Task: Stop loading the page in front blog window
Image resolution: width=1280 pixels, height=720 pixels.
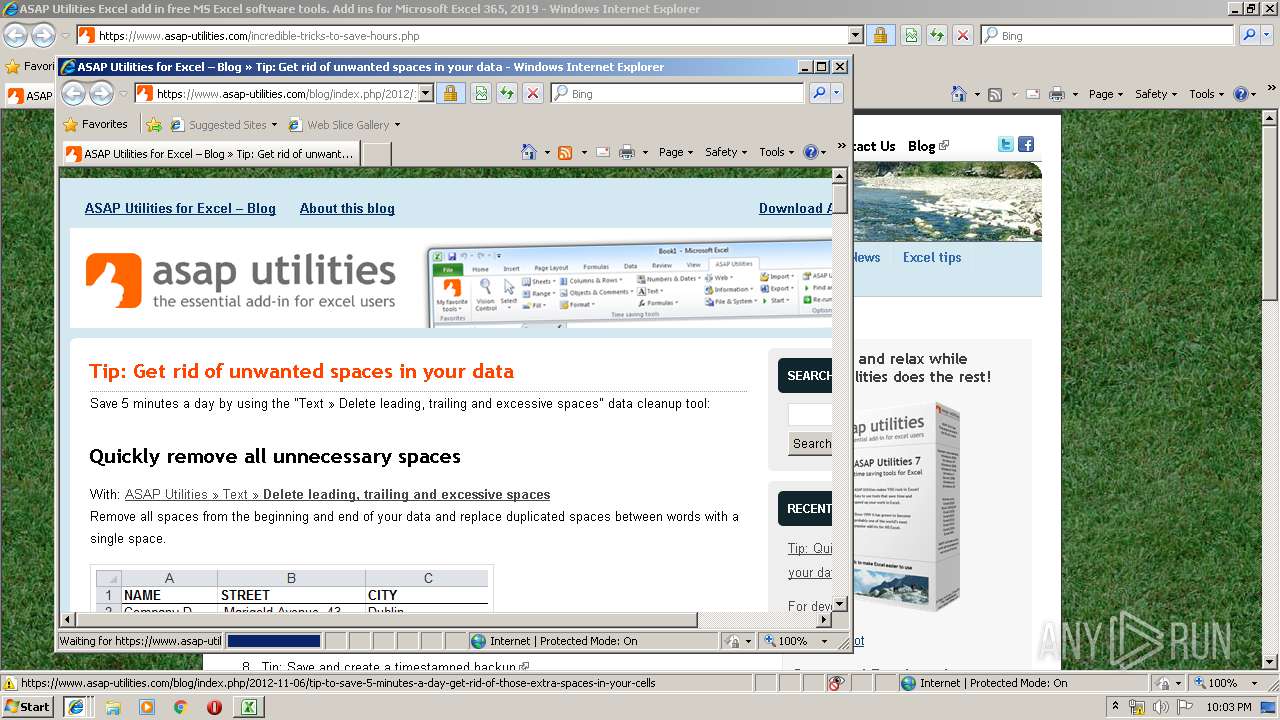Action: click(x=533, y=93)
